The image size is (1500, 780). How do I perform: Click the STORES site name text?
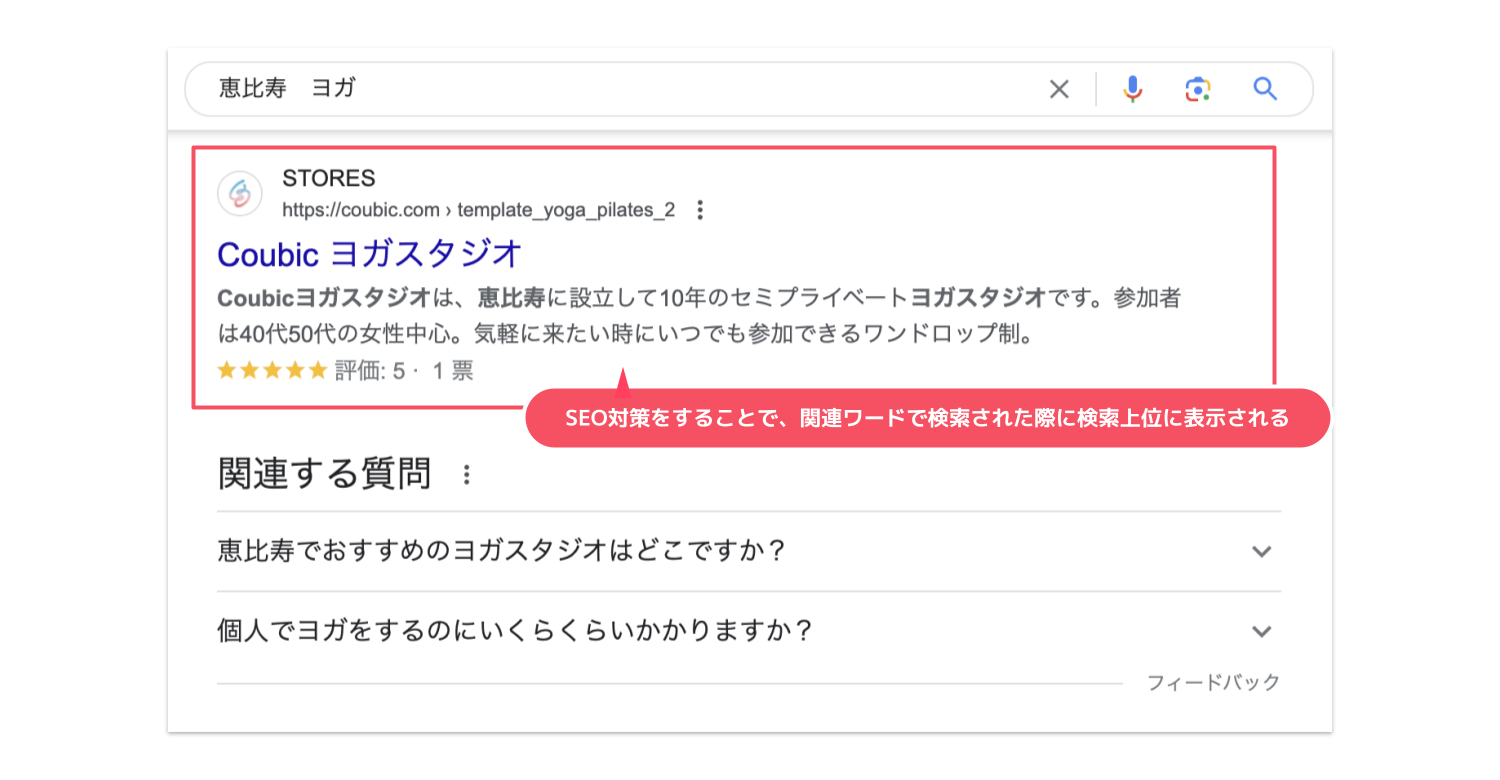point(328,179)
